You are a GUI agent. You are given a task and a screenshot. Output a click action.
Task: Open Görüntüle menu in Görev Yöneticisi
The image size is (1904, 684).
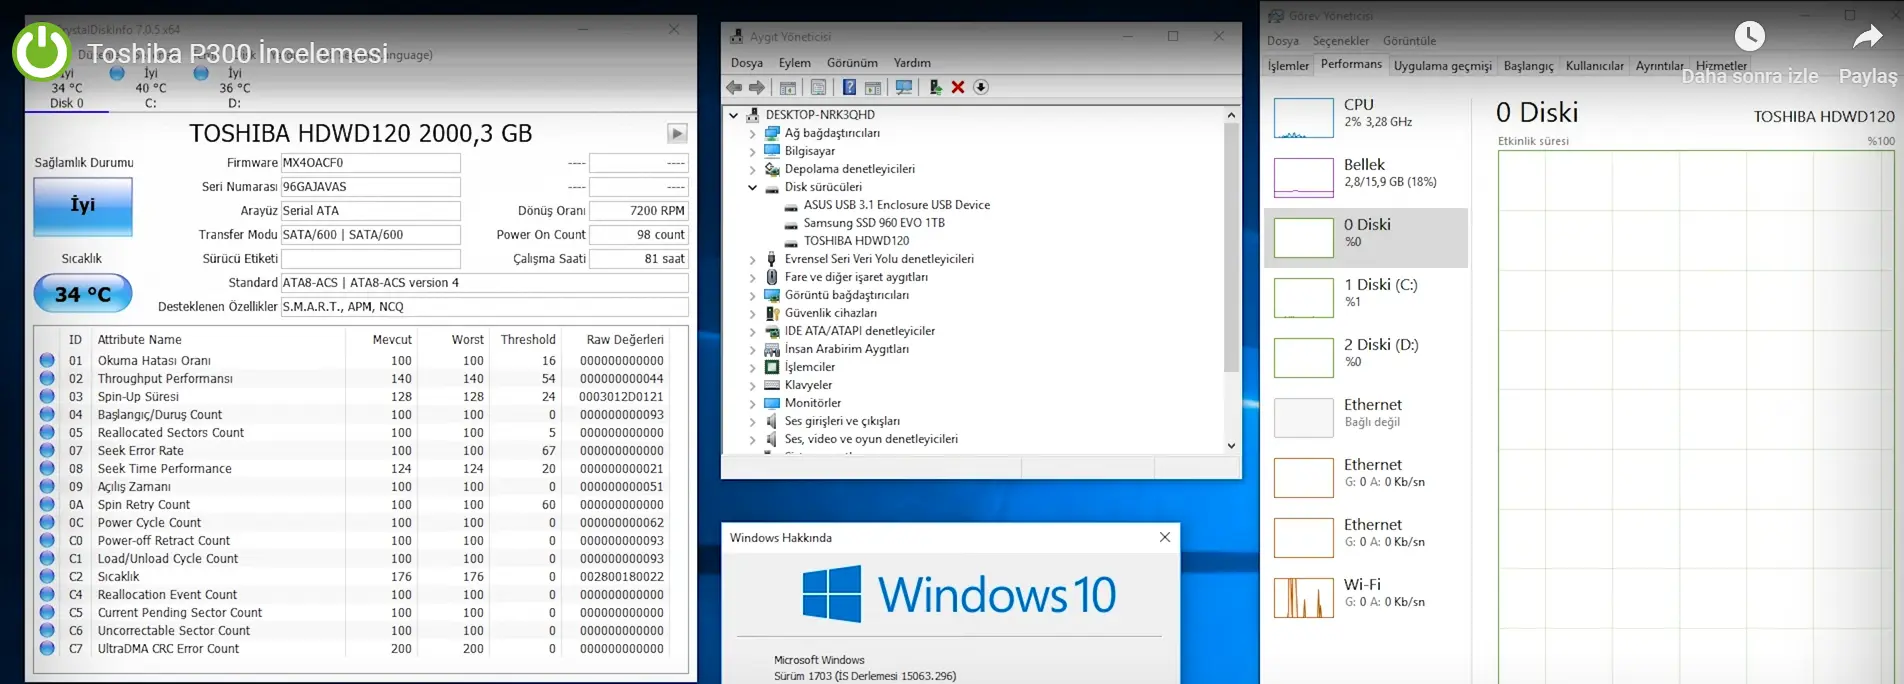(x=1410, y=41)
